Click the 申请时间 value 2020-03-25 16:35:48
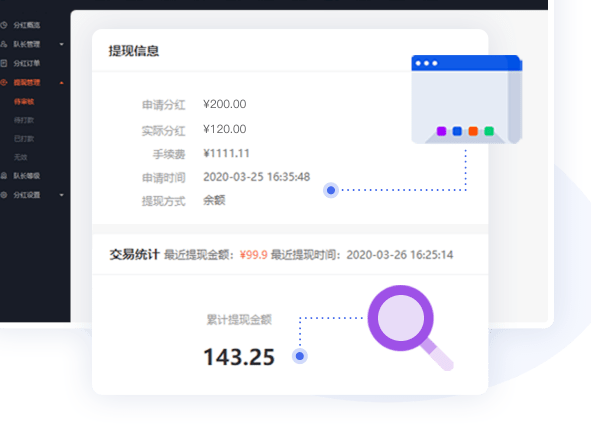The image size is (591, 424). tap(257, 177)
